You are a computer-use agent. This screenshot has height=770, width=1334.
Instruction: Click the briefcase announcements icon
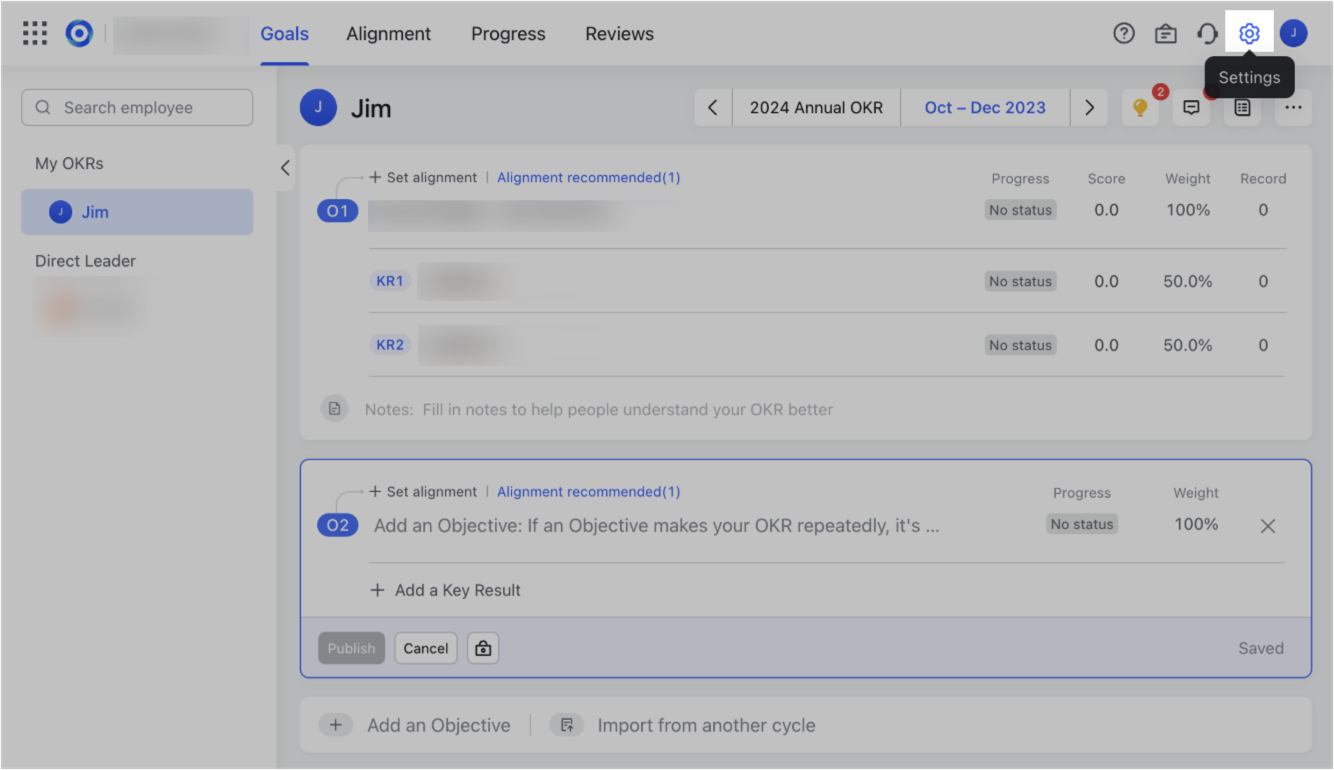[1165, 33]
